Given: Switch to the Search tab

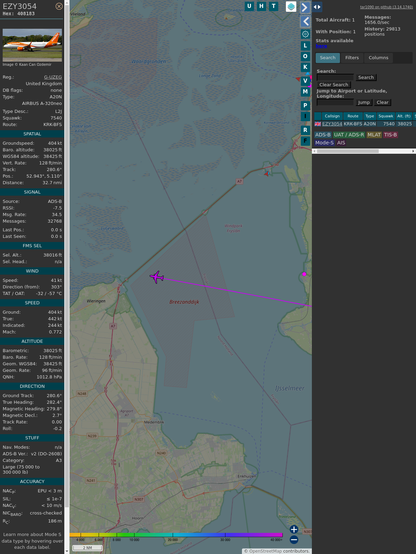Looking at the screenshot, I should tap(328, 58).
